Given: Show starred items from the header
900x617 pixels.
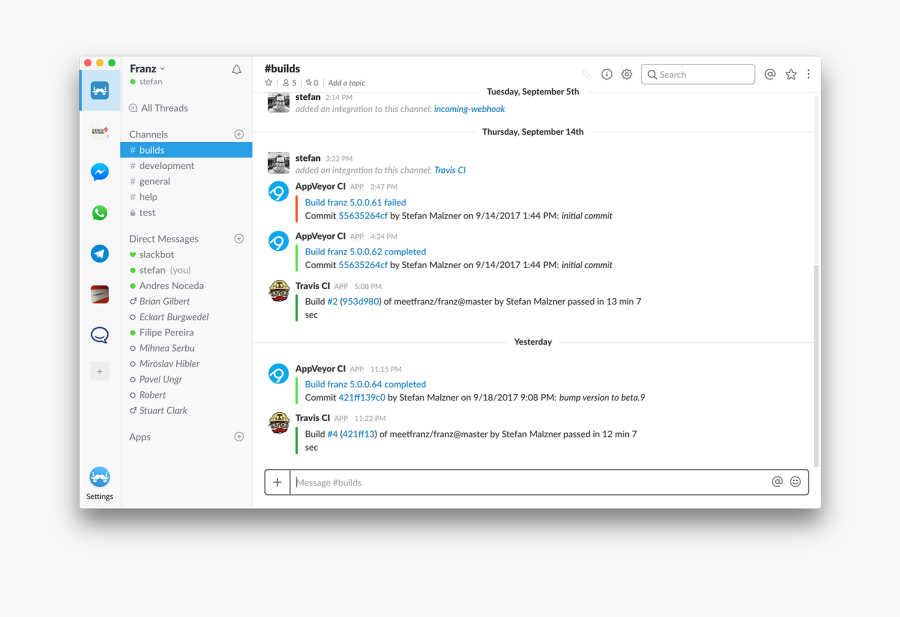Looking at the screenshot, I should coord(791,74).
